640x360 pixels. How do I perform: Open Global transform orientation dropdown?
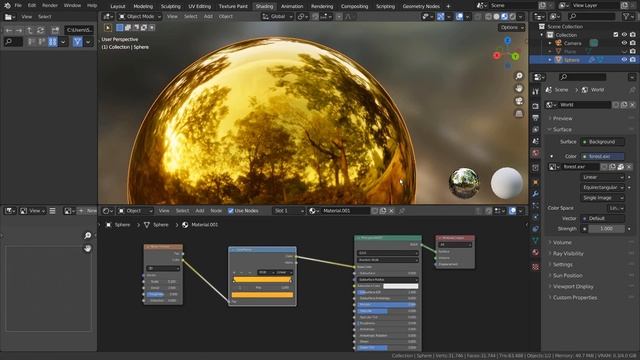[278, 17]
